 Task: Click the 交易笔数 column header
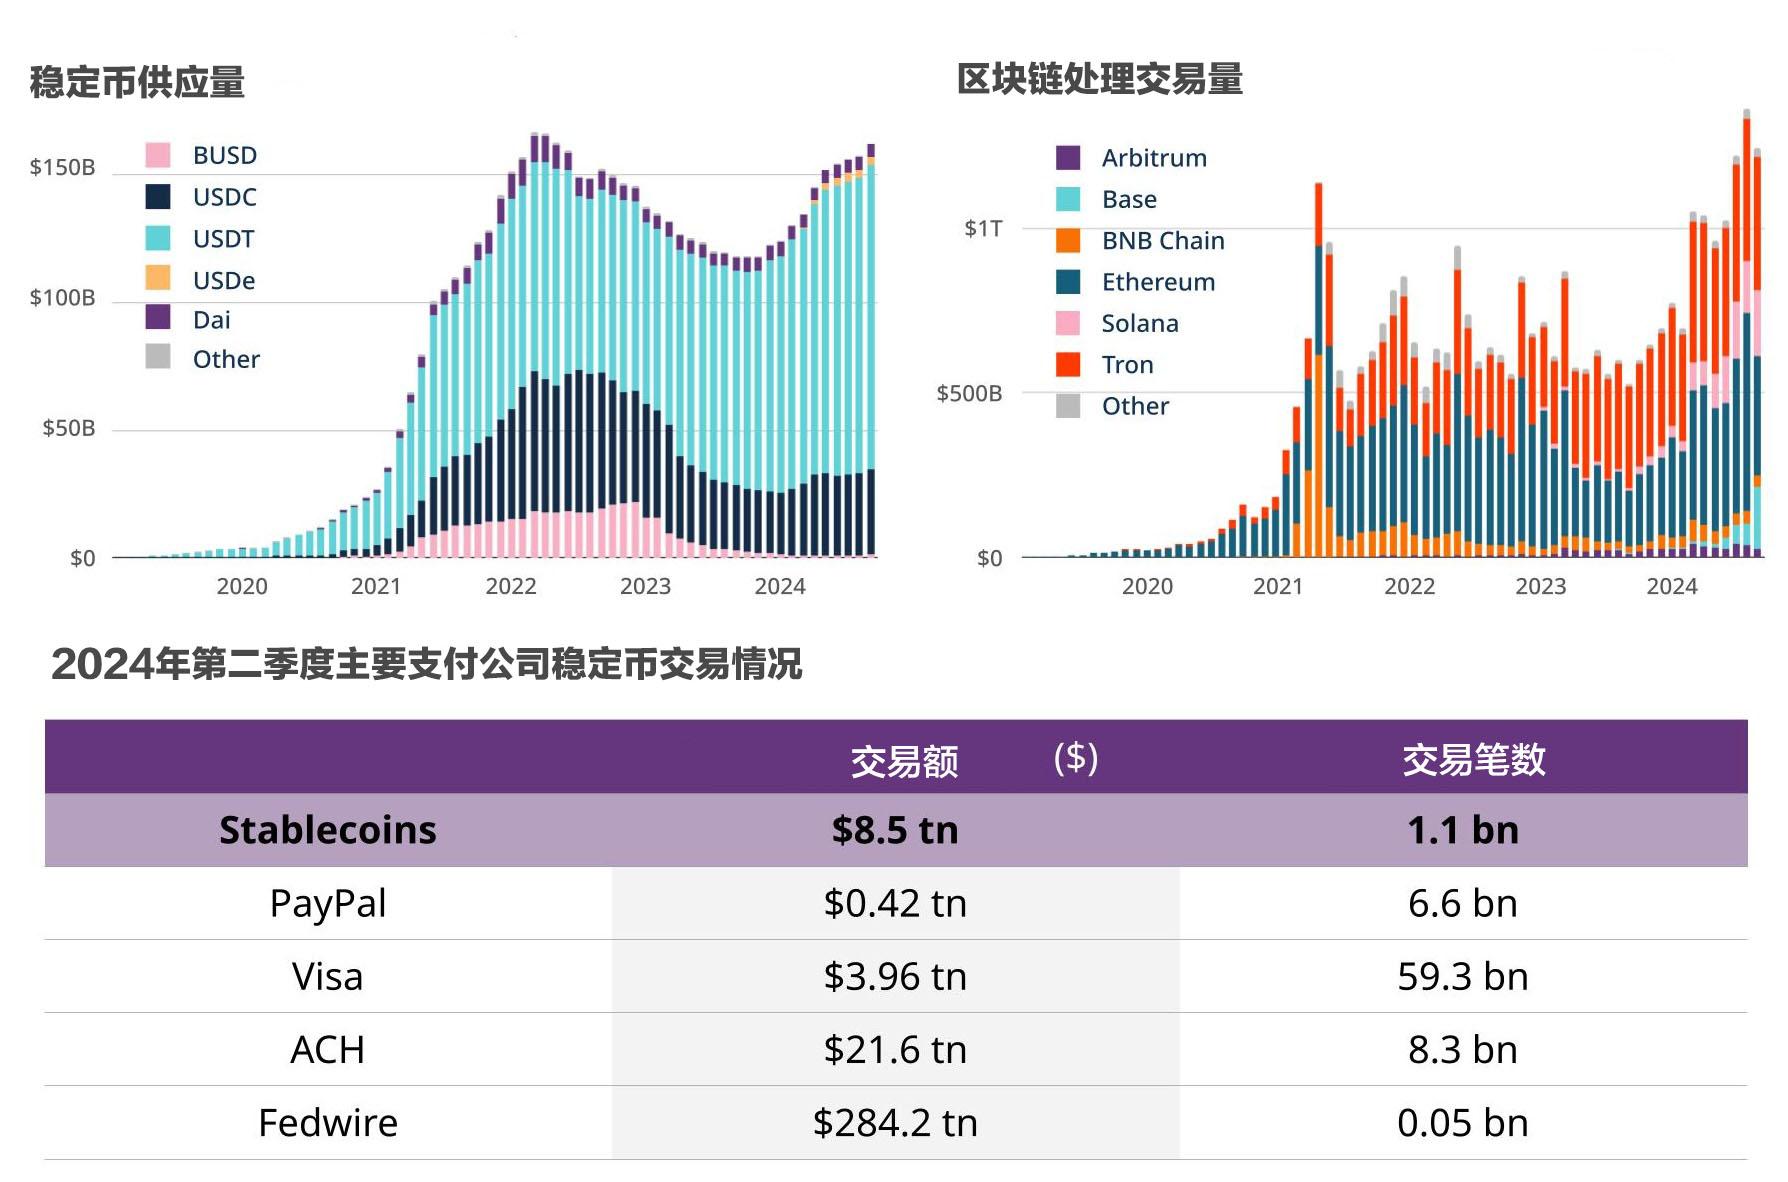1473,760
